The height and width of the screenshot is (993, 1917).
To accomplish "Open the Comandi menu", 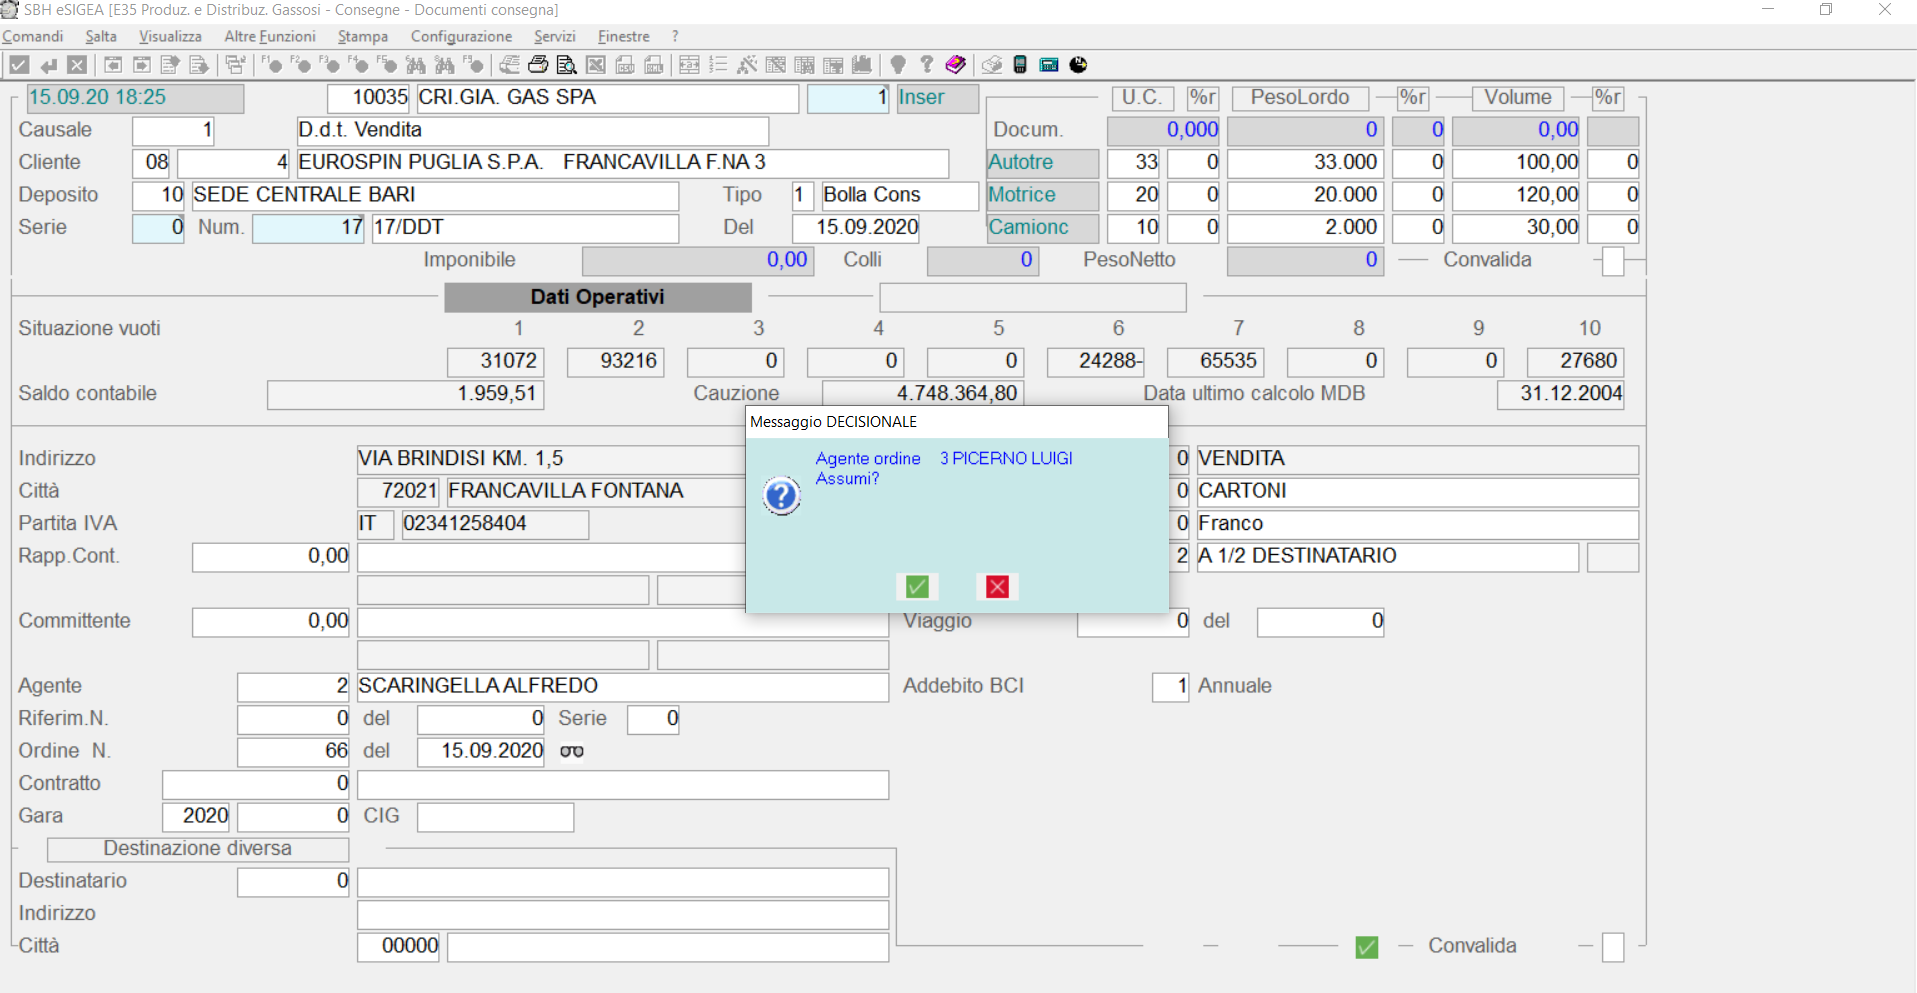I will [33, 36].
